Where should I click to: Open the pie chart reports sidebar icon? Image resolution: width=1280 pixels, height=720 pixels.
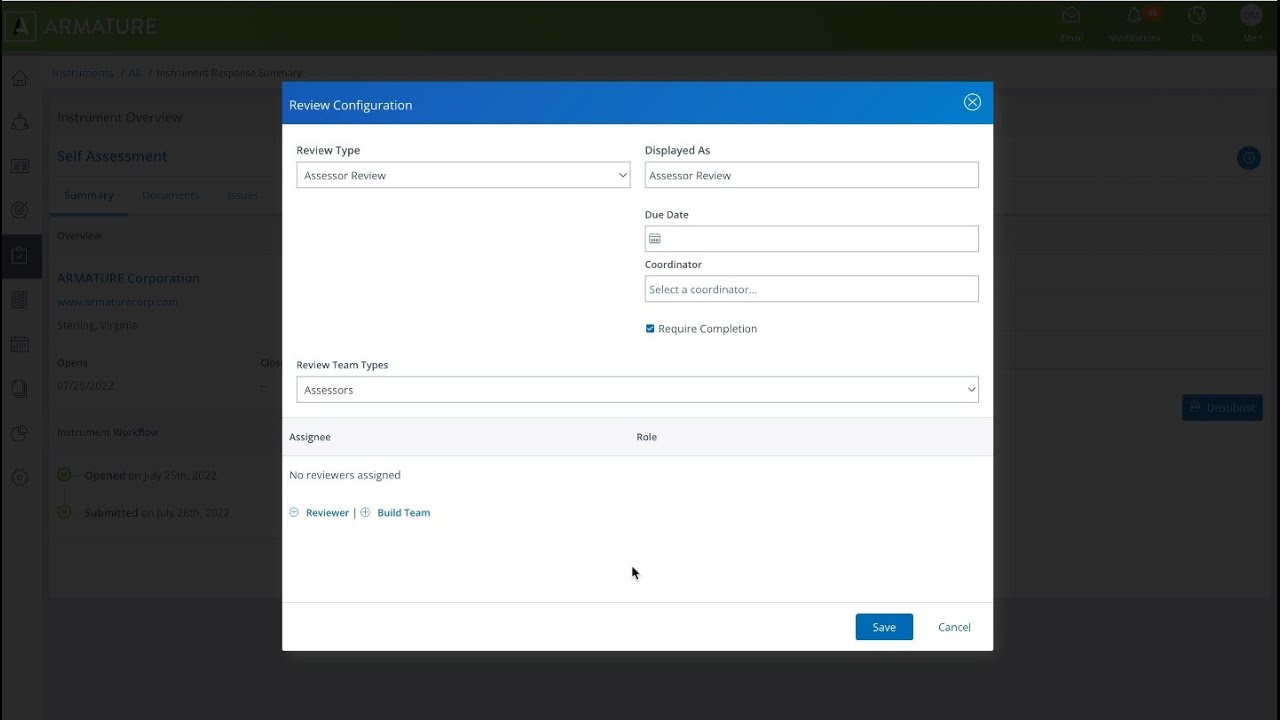(20, 433)
